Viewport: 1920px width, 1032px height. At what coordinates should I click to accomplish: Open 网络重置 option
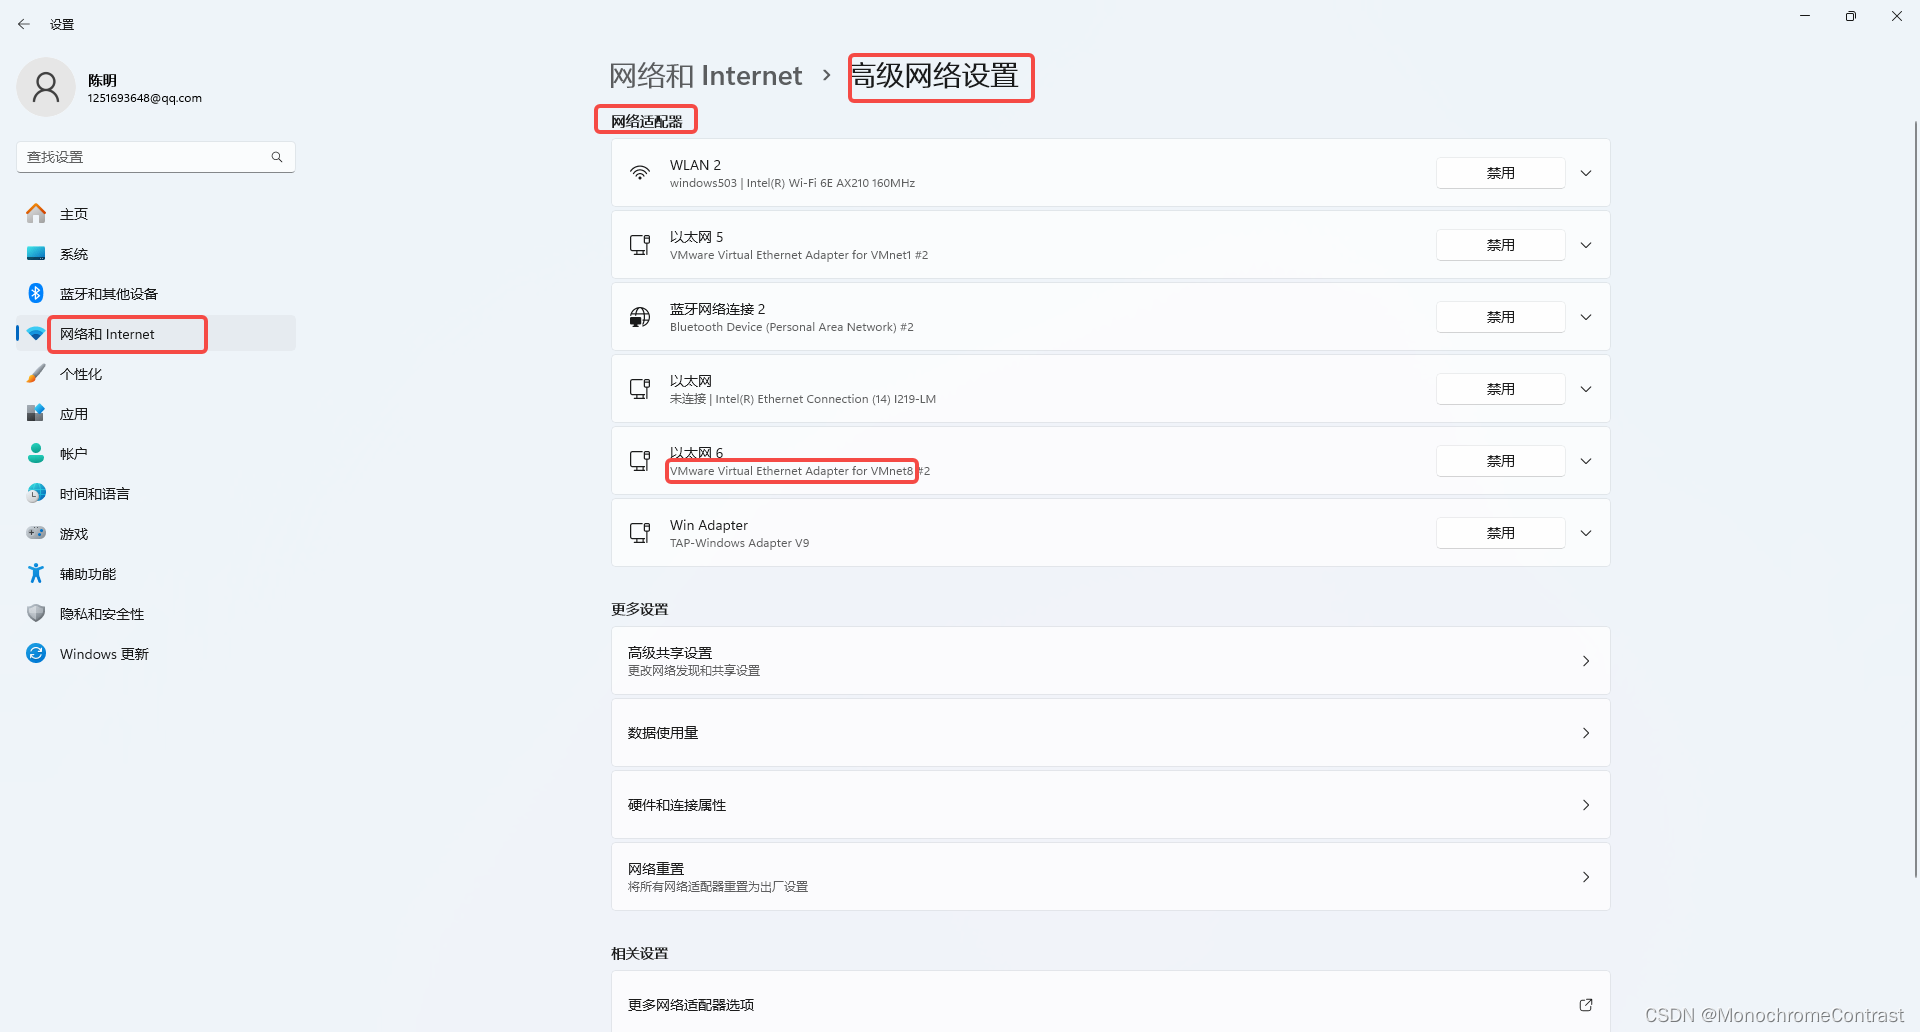(1110, 877)
